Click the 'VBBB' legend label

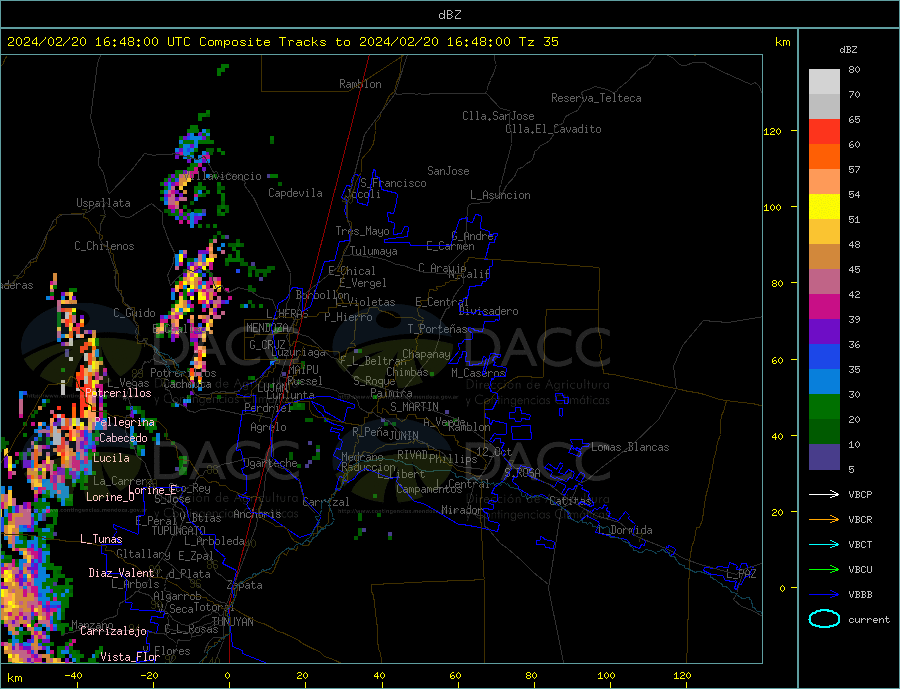(x=860, y=595)
